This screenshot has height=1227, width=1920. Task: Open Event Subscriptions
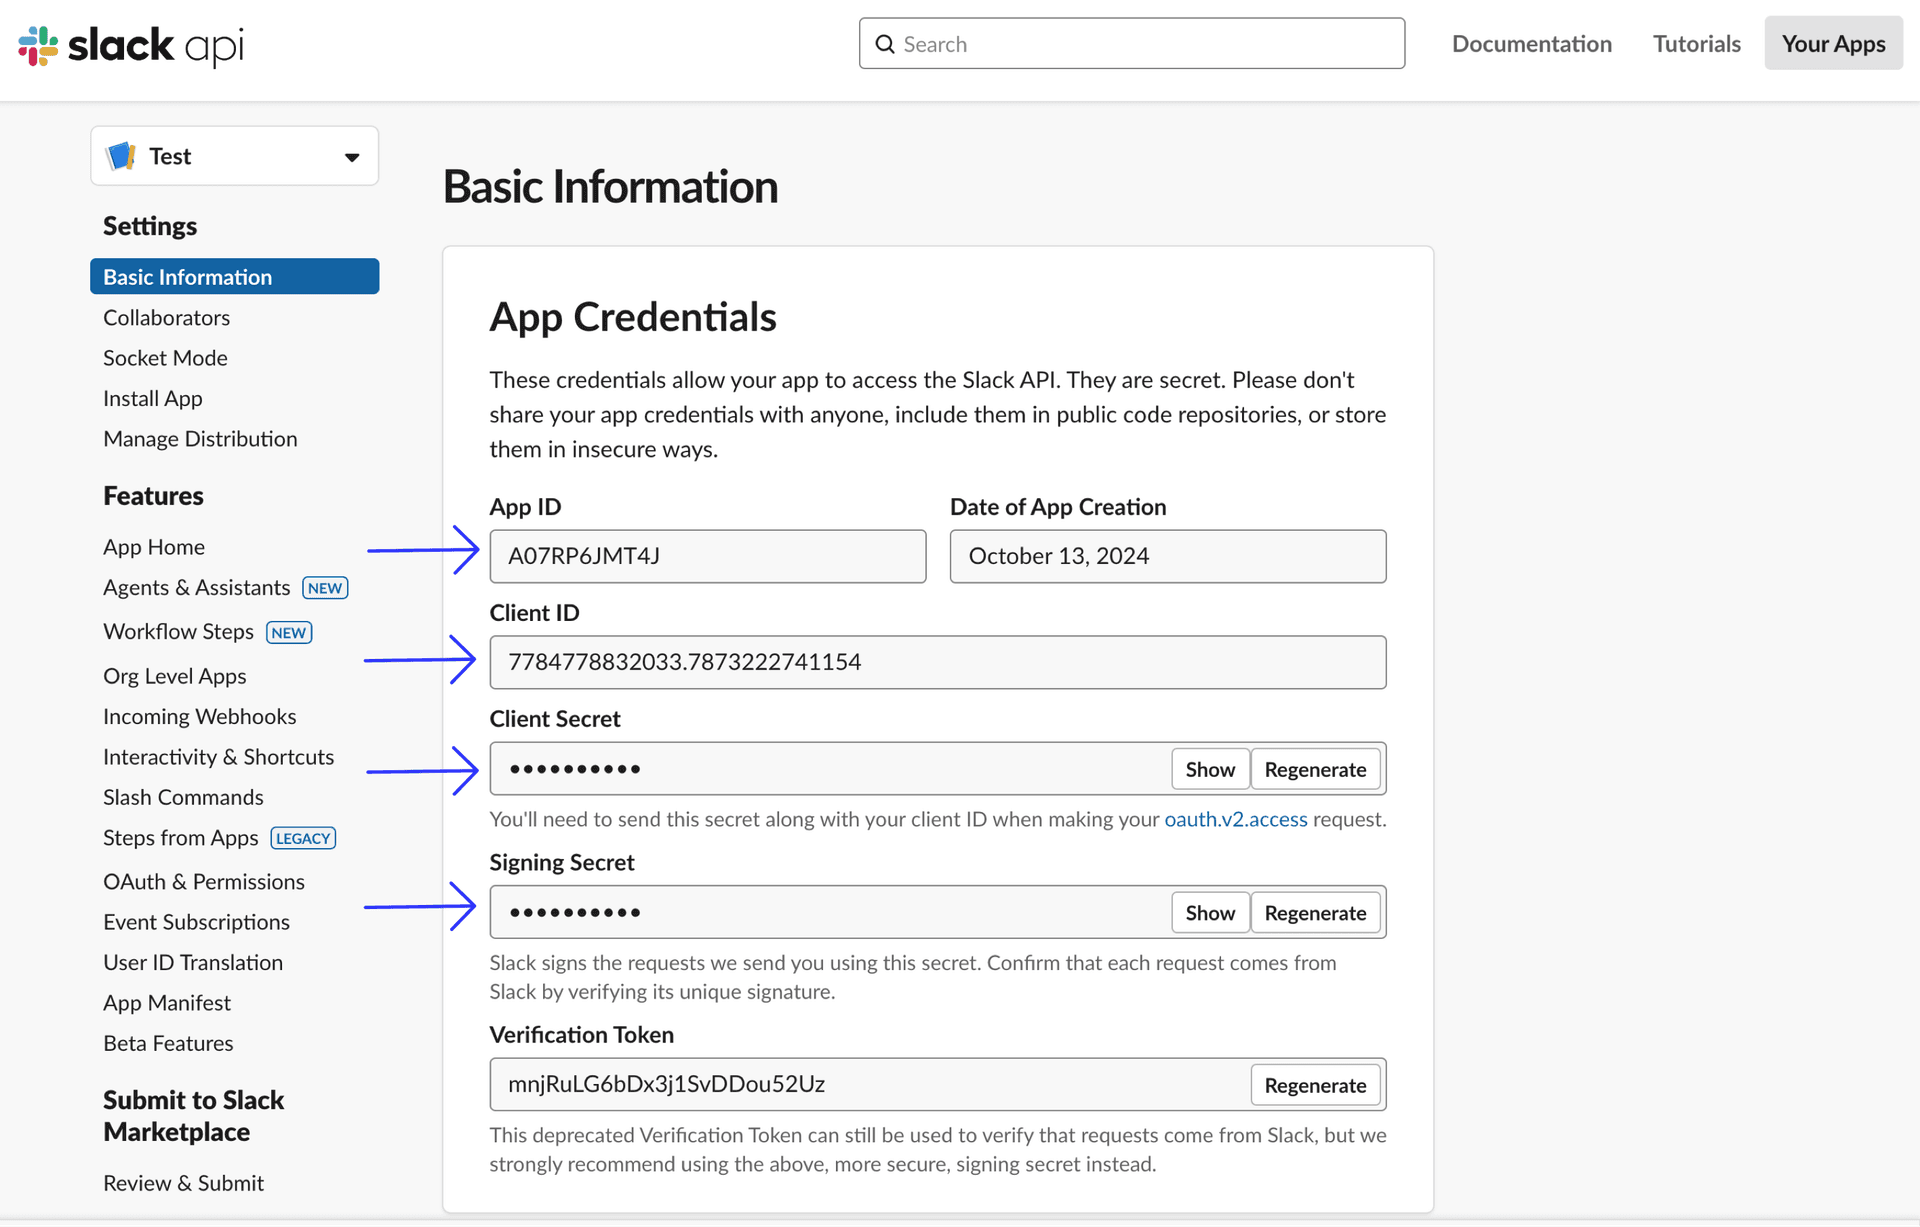(x=196, y=922)
